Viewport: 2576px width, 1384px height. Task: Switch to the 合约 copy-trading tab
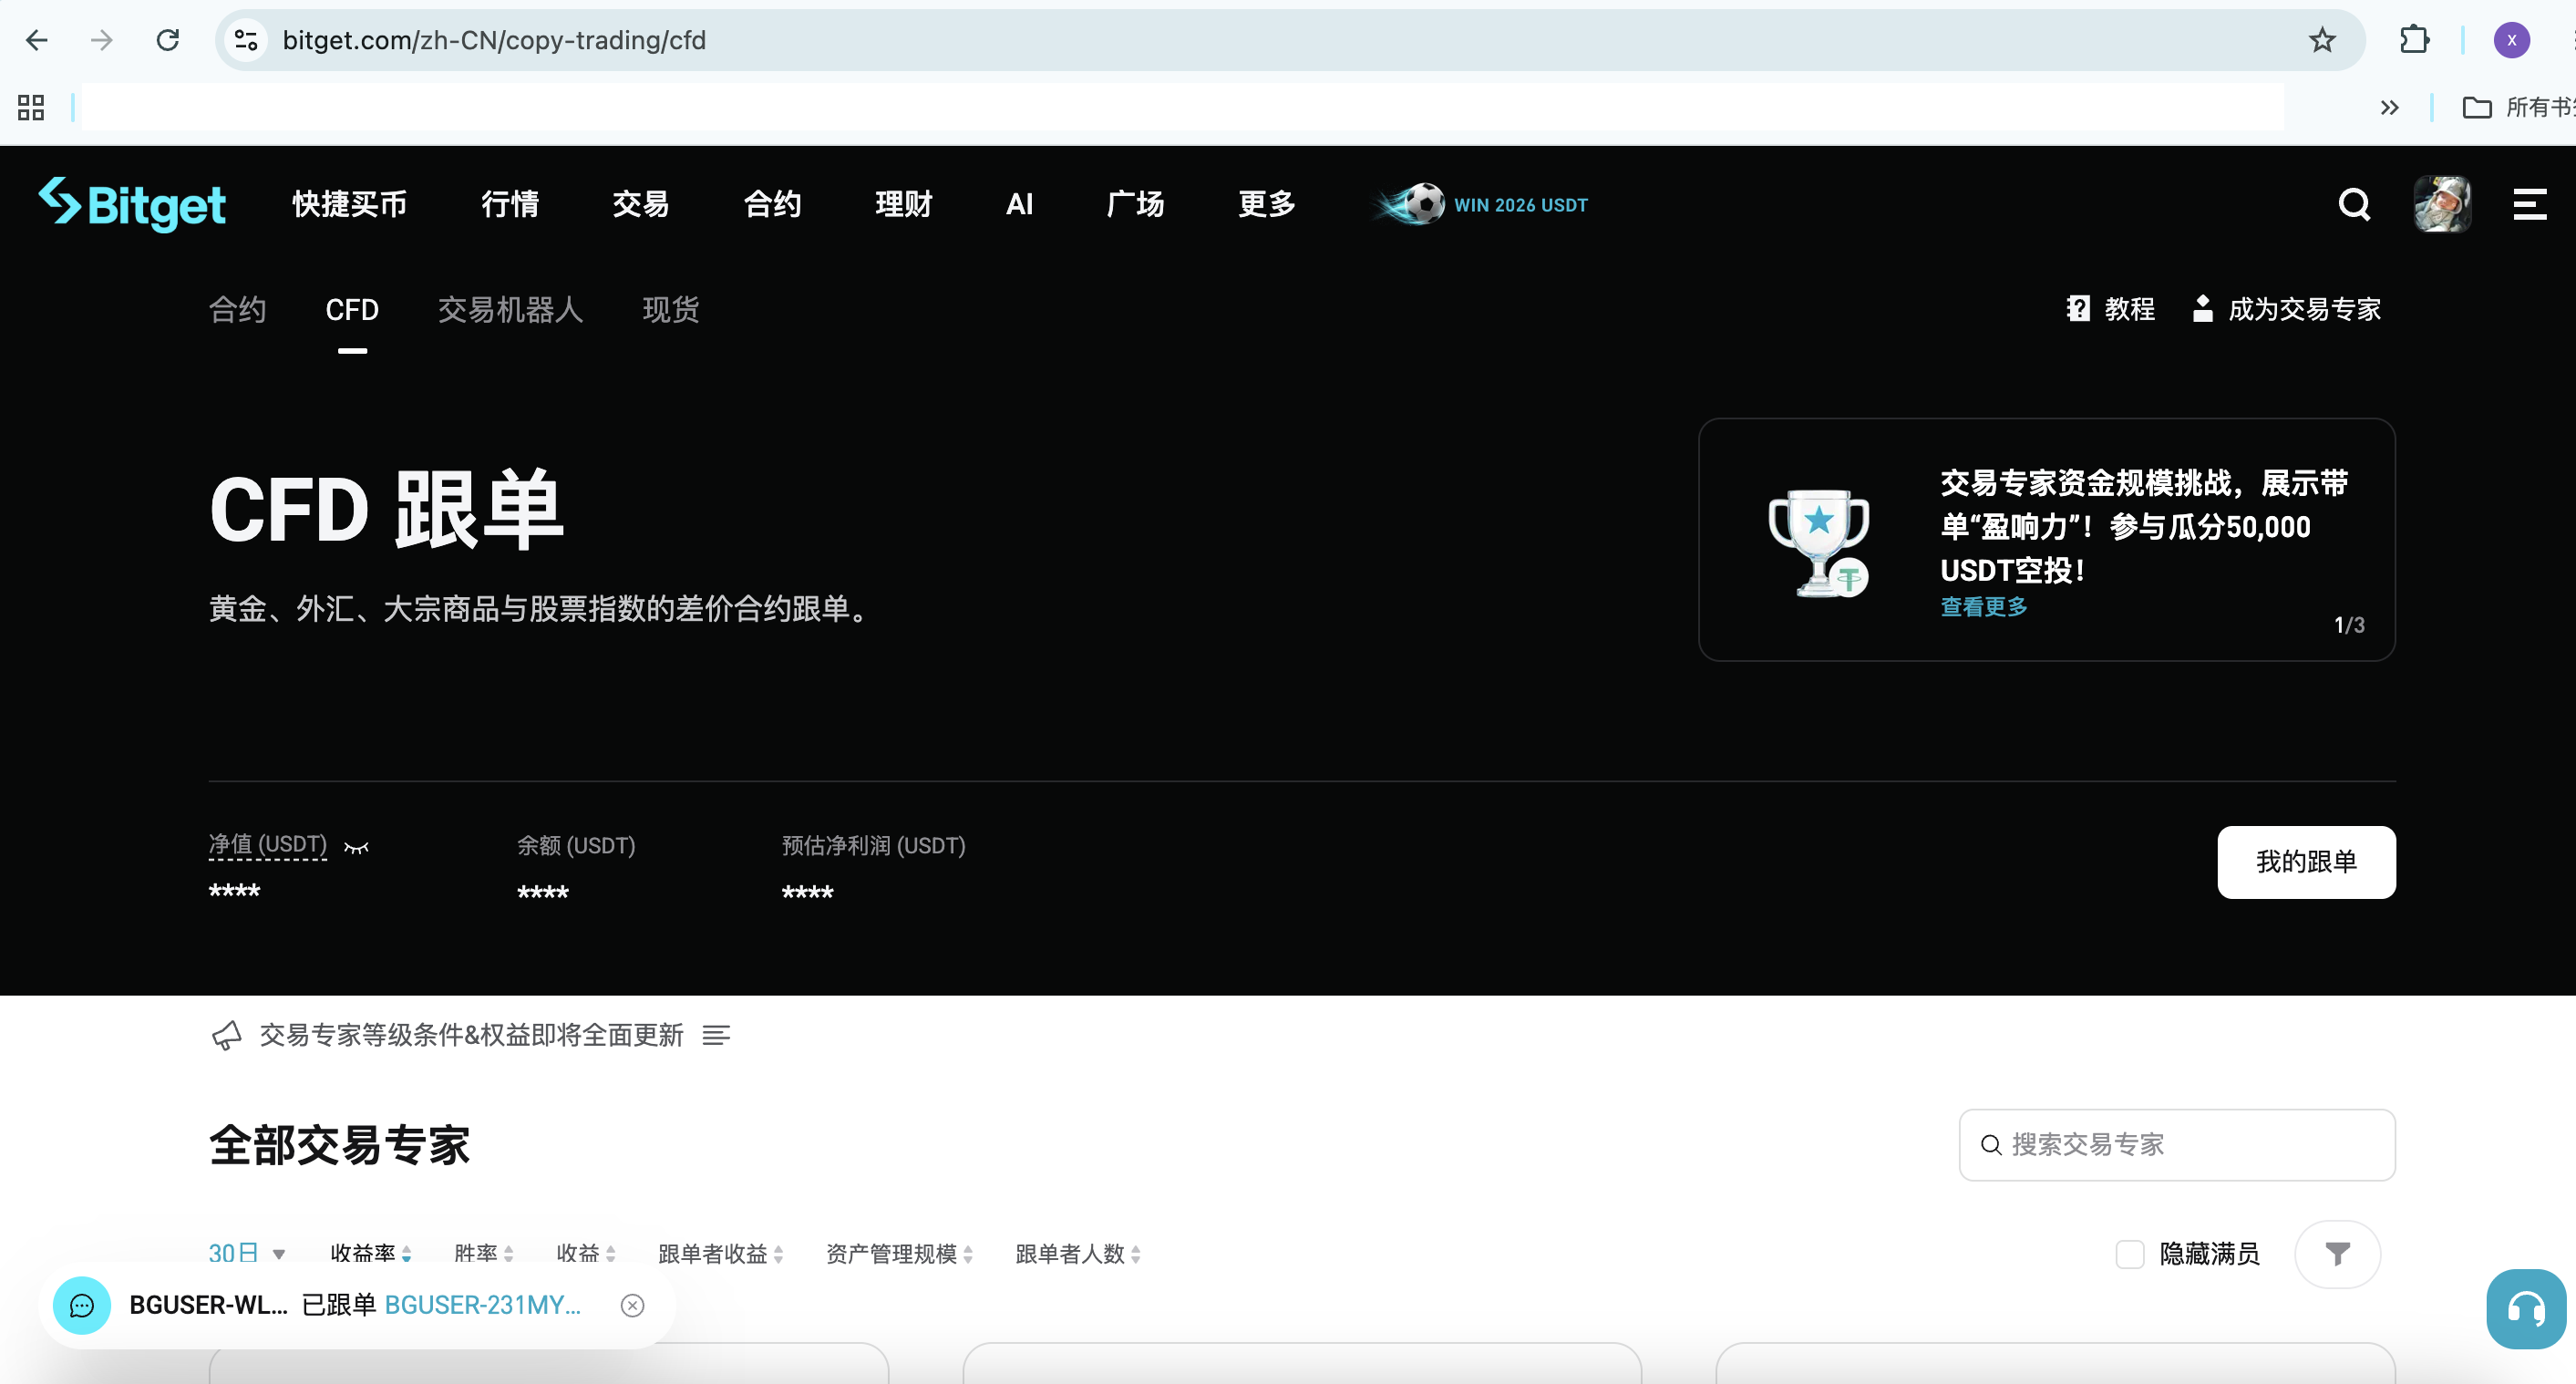click(237, 309)
